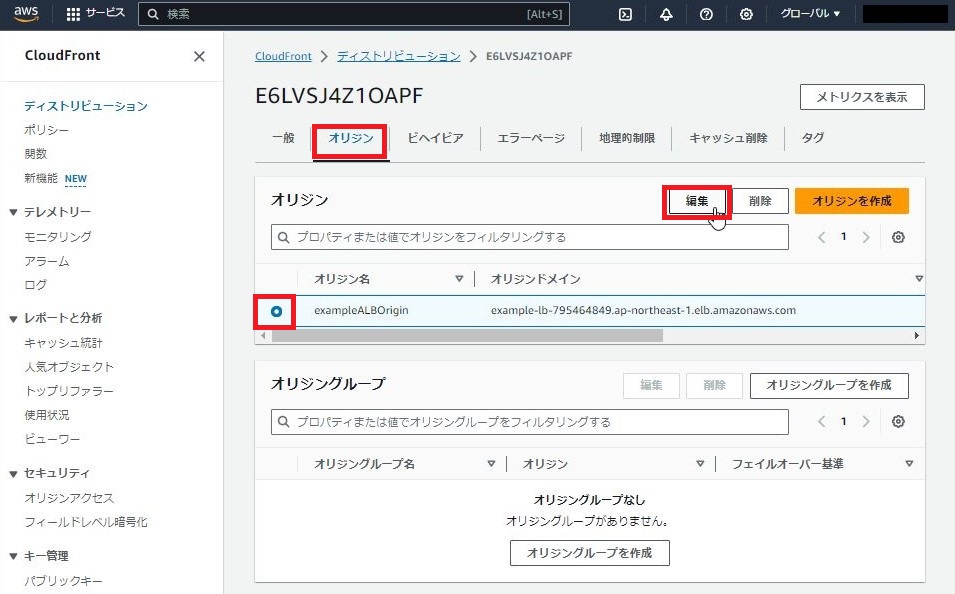Launch CloudShell from the top navigation bar
Screen dimensions: 955x594
[x=626, y=14]
